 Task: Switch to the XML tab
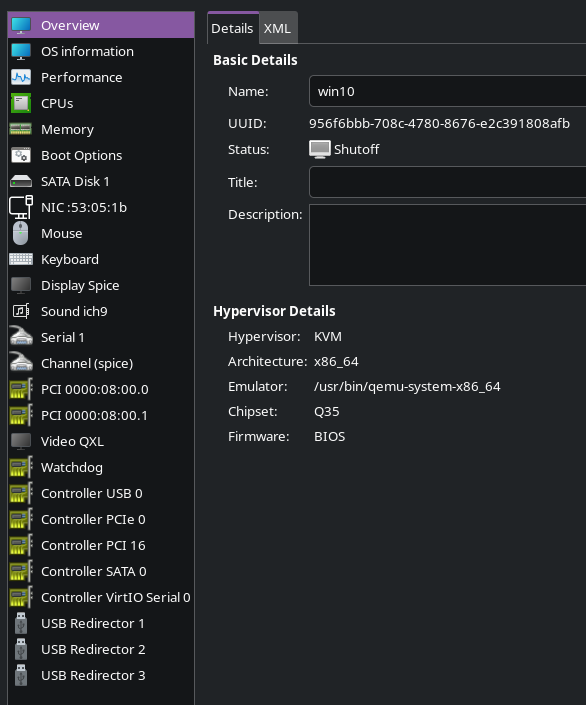tap(277, 28)
